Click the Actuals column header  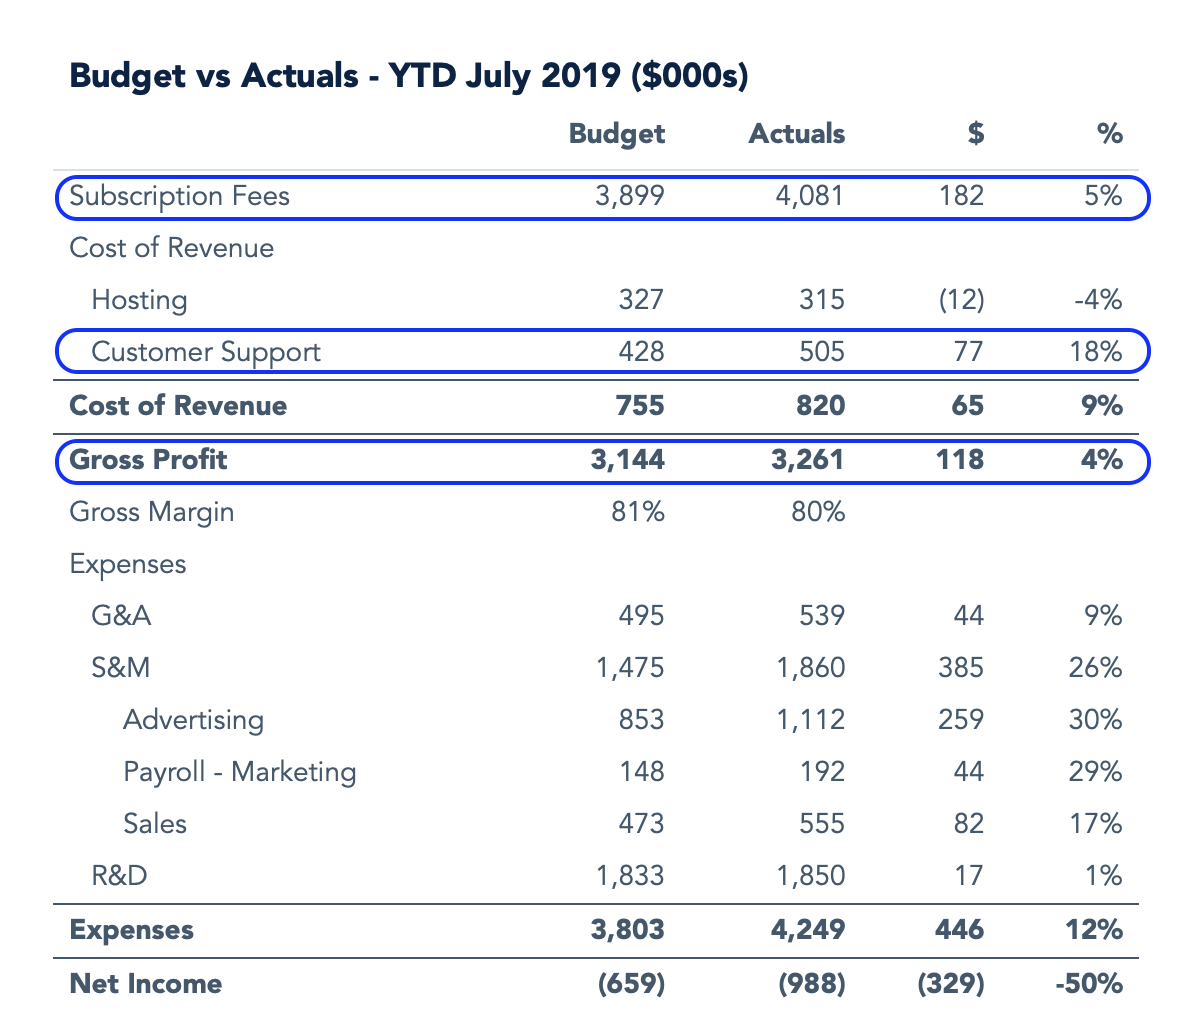tap(796, 134)
